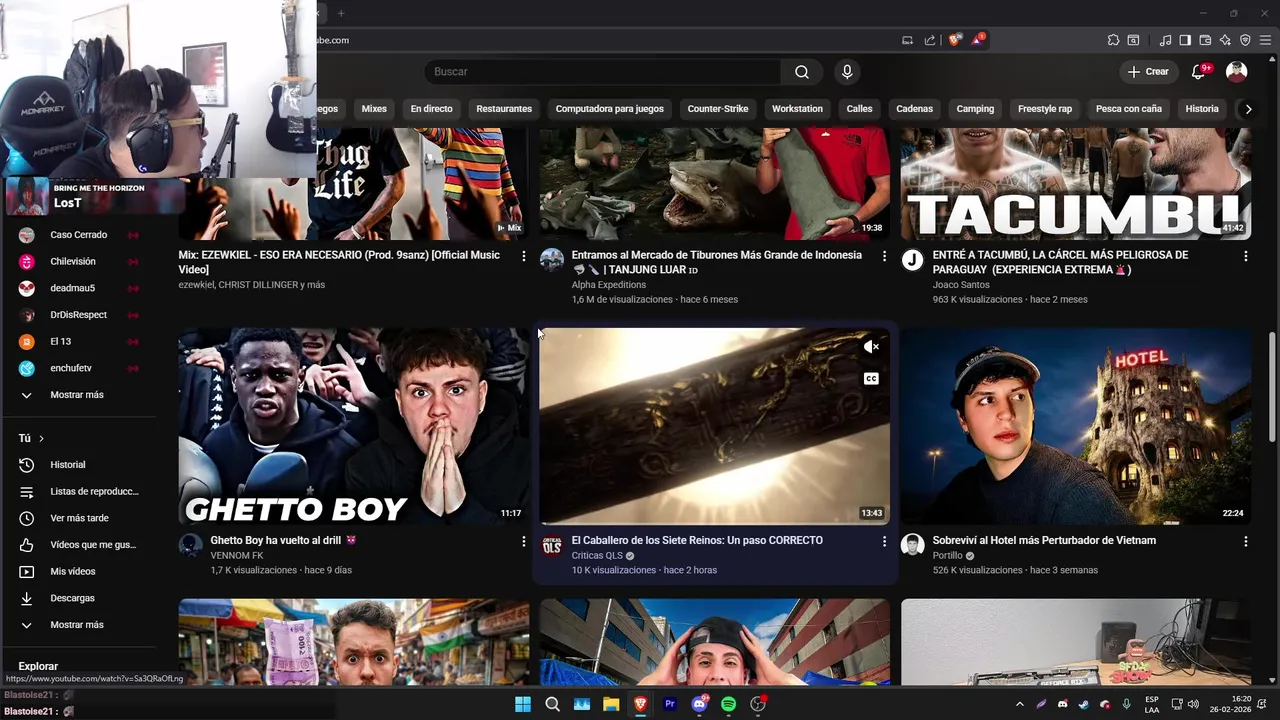Open options menu for Caballero de los Siete Reinos
The height and width of the screenshot is (720, 1280).
click(884, 541)
